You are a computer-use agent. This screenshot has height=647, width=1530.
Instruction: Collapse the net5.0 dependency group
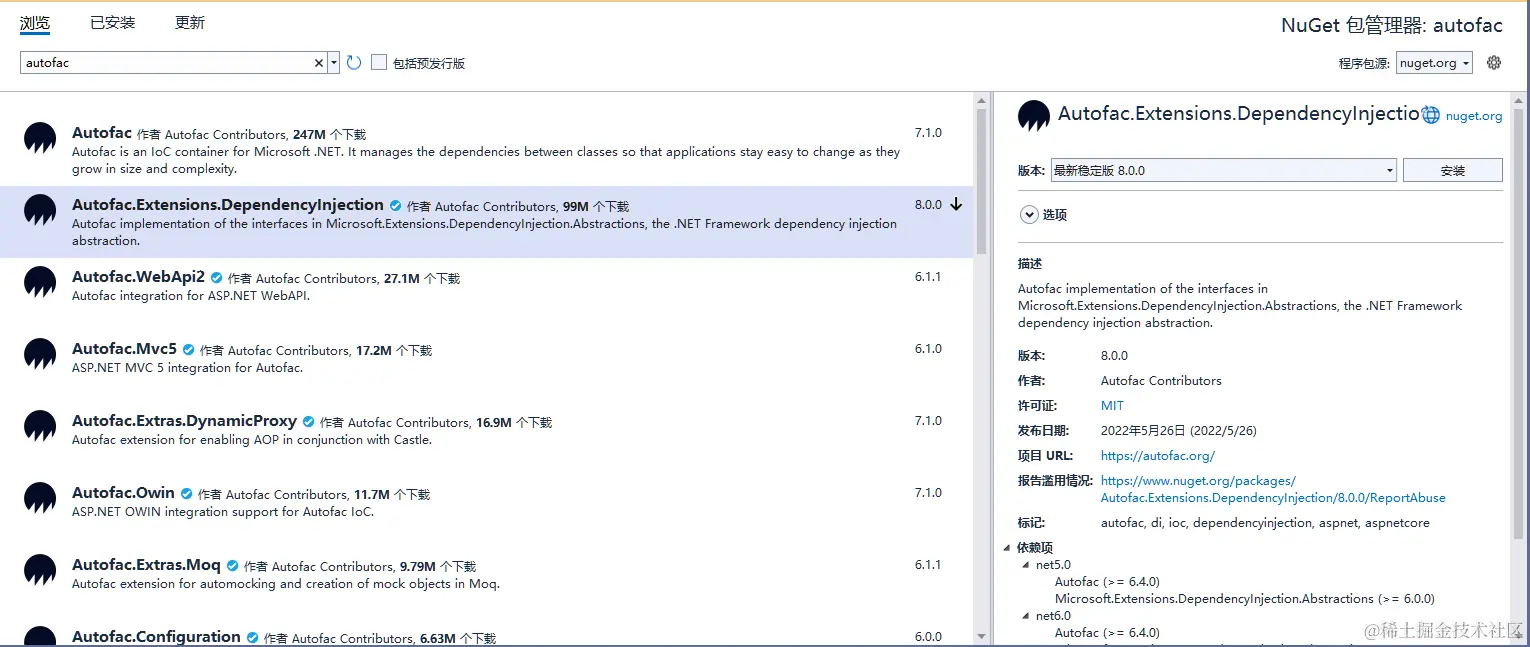(1026, 565)
